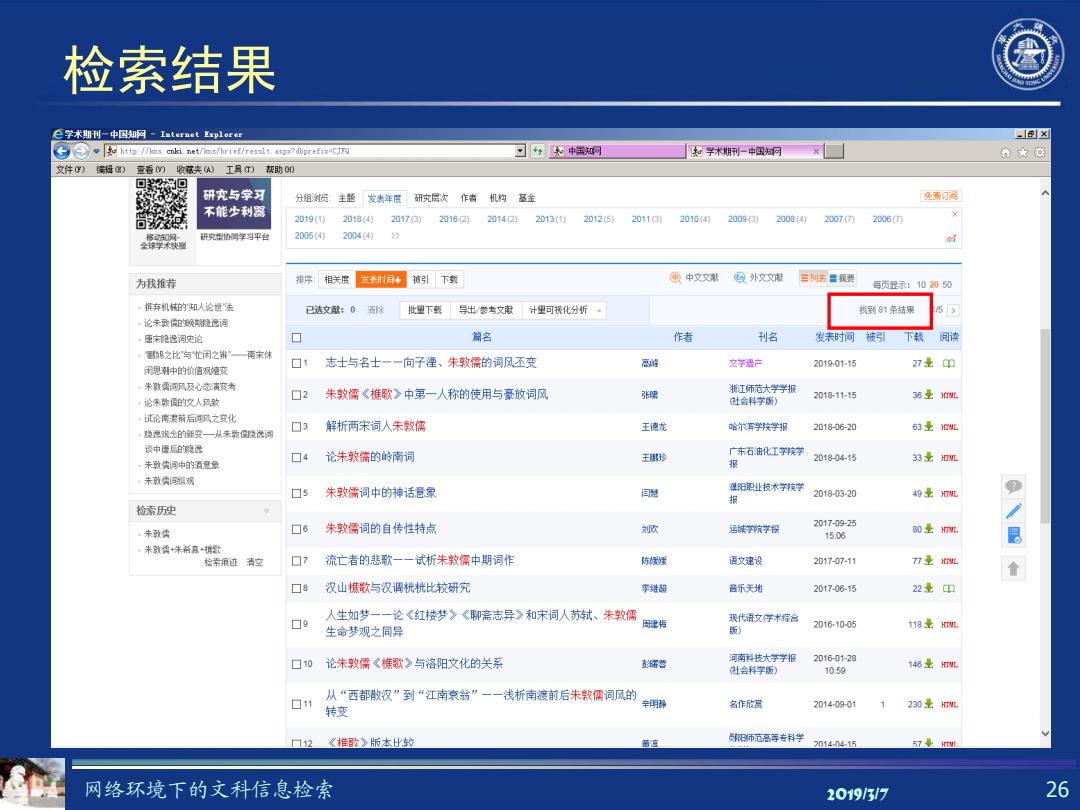Open the 免费订阅 link

[940, 196]
